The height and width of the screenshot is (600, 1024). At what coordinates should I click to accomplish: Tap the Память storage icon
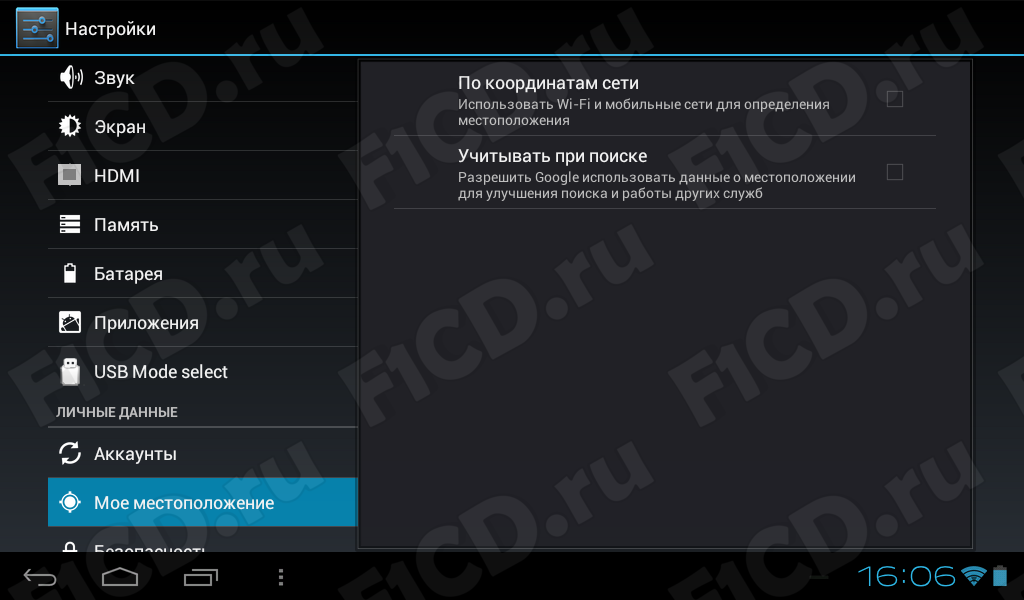point(70,224)
